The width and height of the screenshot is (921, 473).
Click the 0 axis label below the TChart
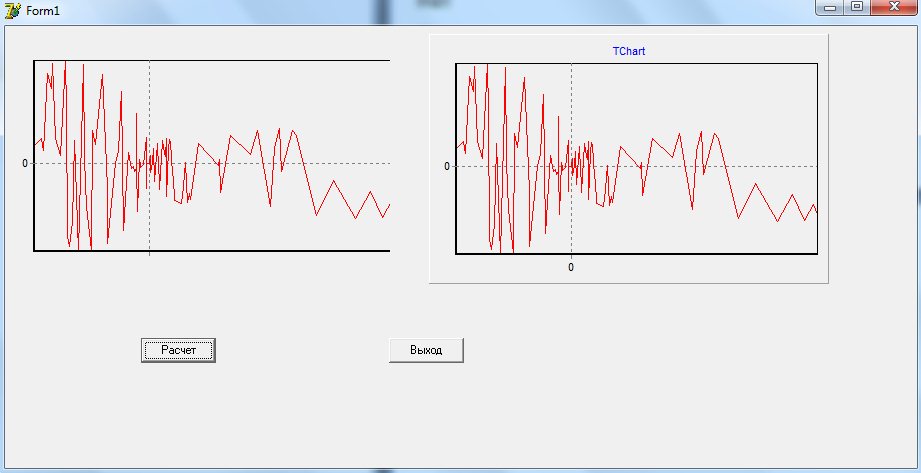click(571, 267)
